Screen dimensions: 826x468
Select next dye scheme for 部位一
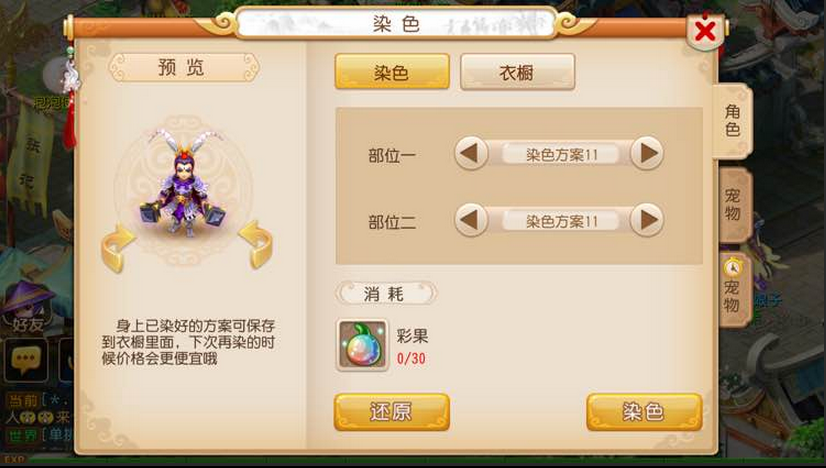click(647, 153)
